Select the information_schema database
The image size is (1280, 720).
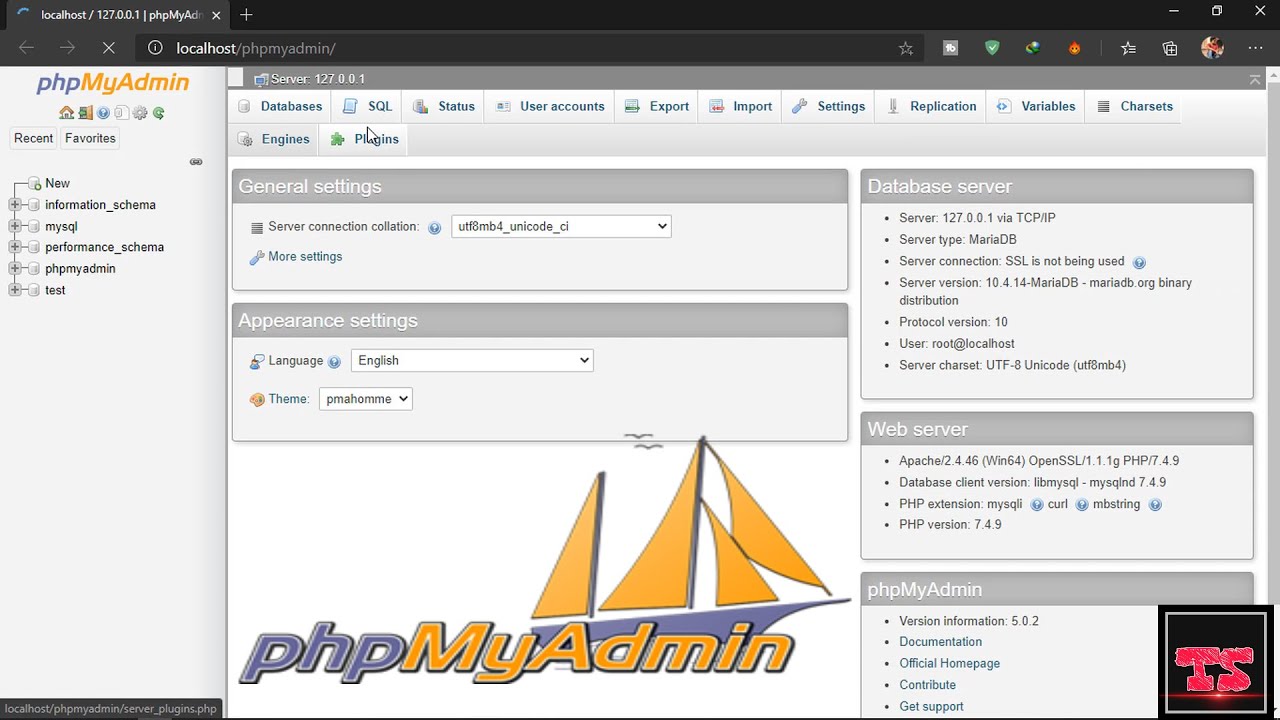(x=100, y=205)
